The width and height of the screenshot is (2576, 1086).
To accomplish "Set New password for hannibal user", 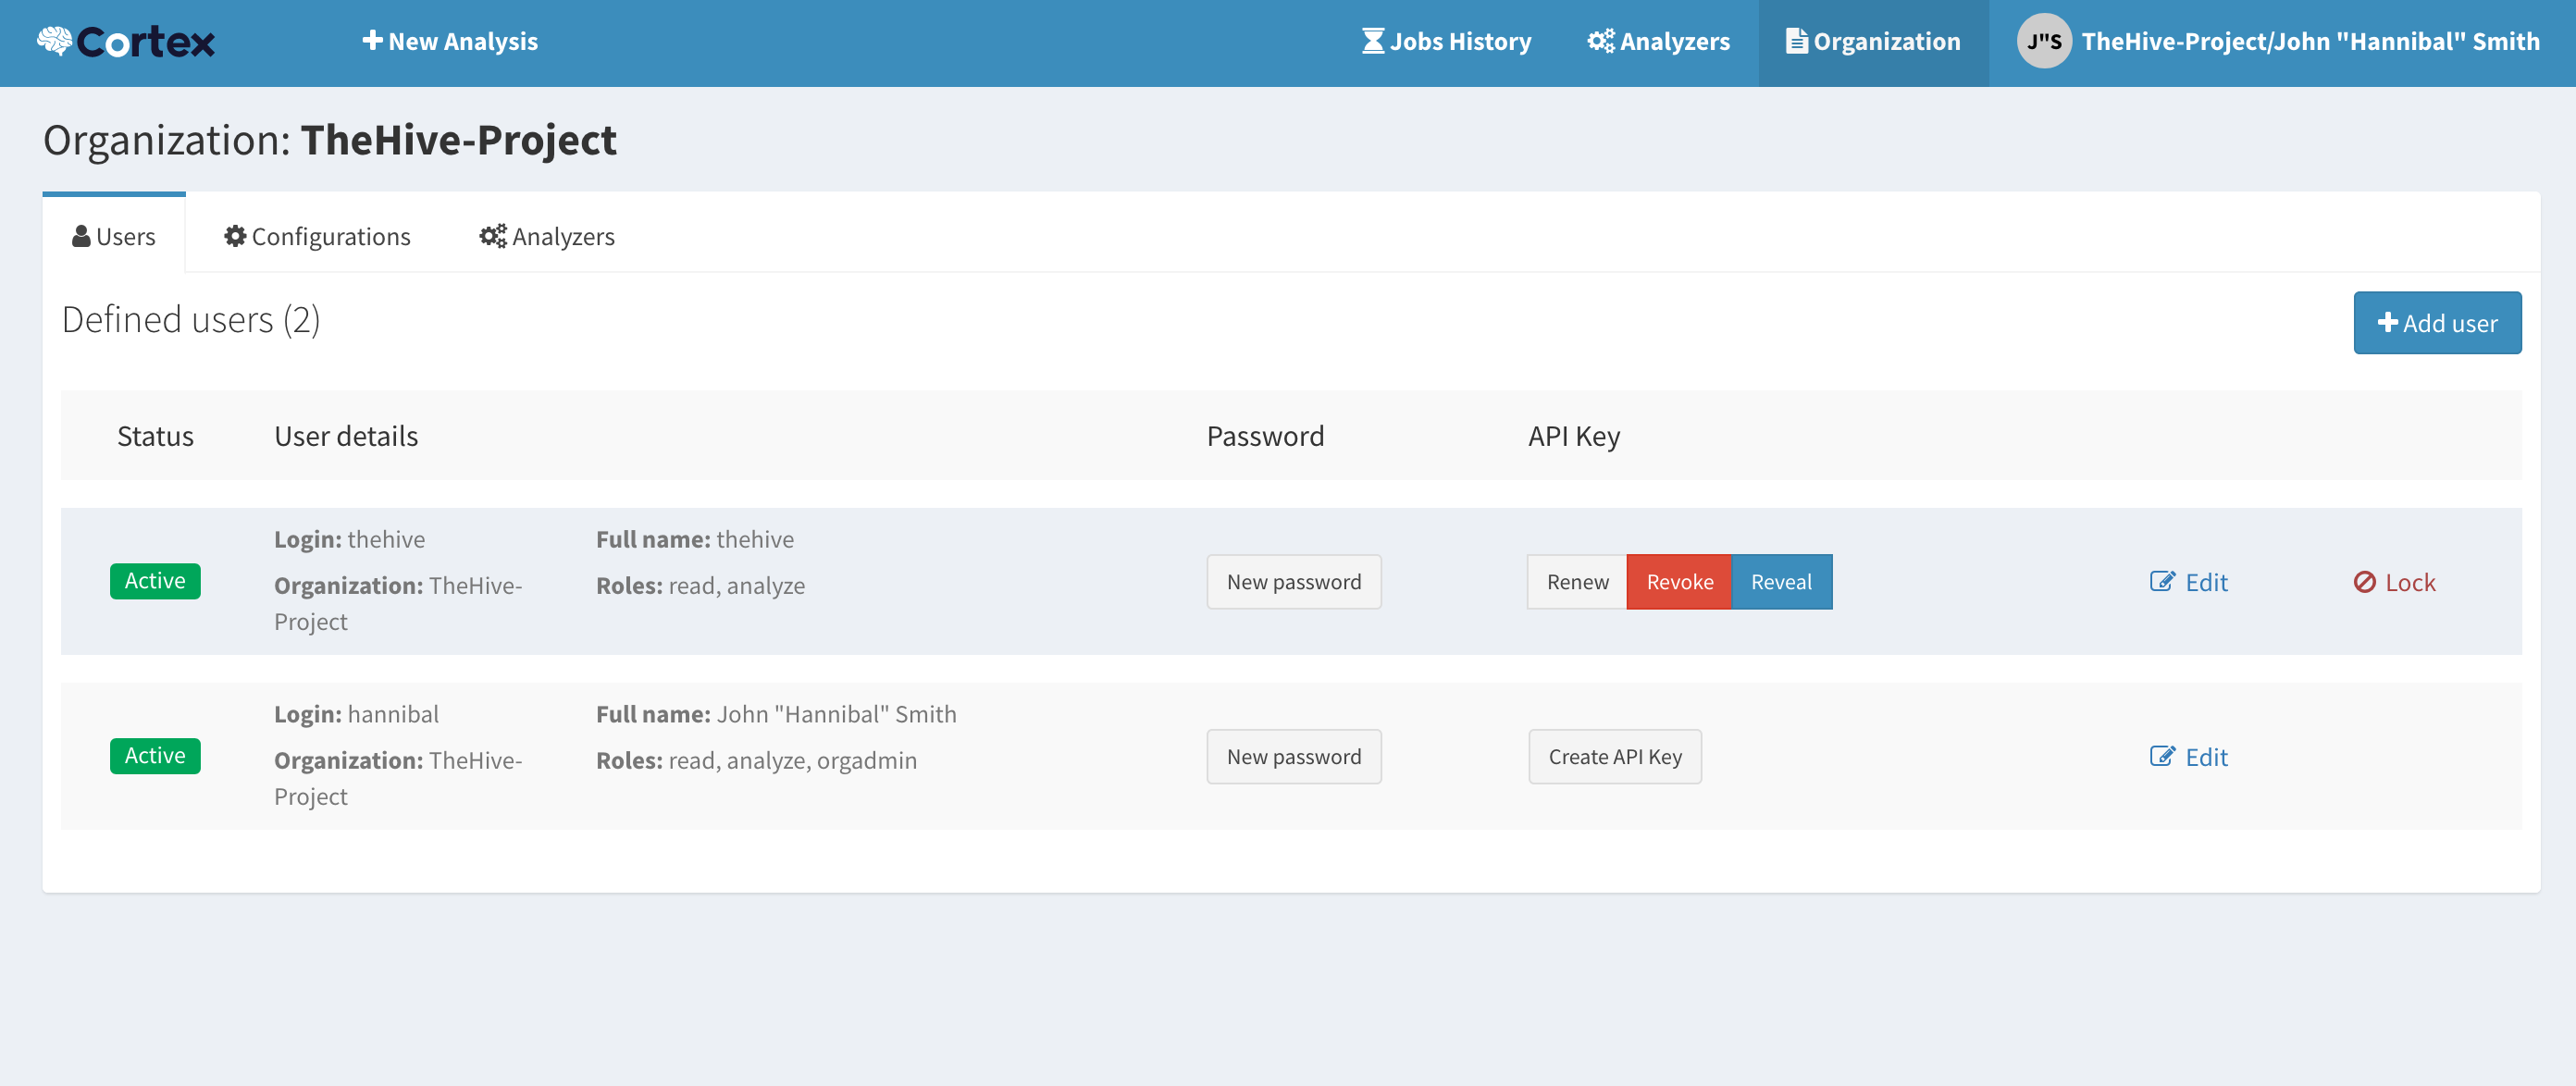I will (x=1294, y=757).
